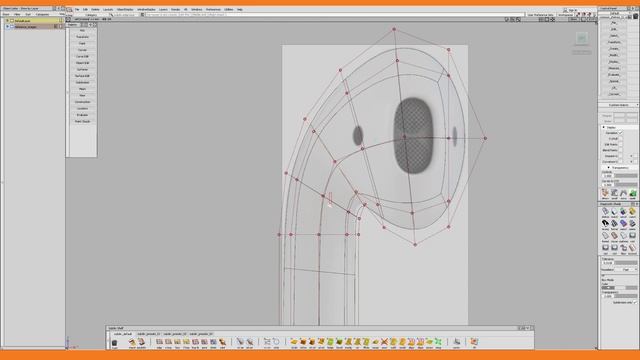Switch to the fourth shelf tab
The image size is (640, 360).
[x=201, y=334]
